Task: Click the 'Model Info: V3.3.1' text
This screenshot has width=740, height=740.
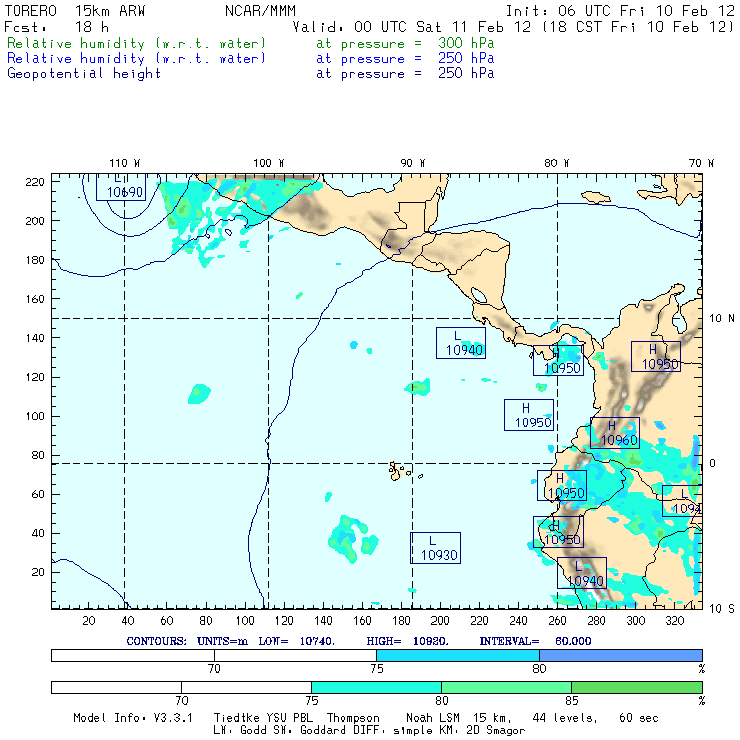Action: pyautogui.click(x=133, y=718)
